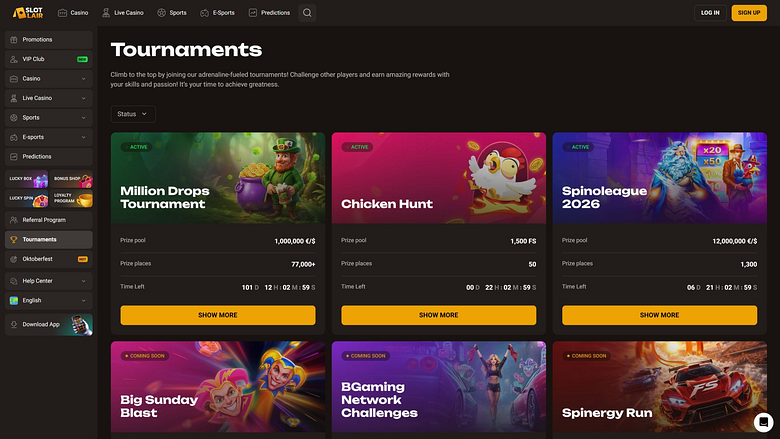Expand the E-sports sidebar chevron

(84, 137)
